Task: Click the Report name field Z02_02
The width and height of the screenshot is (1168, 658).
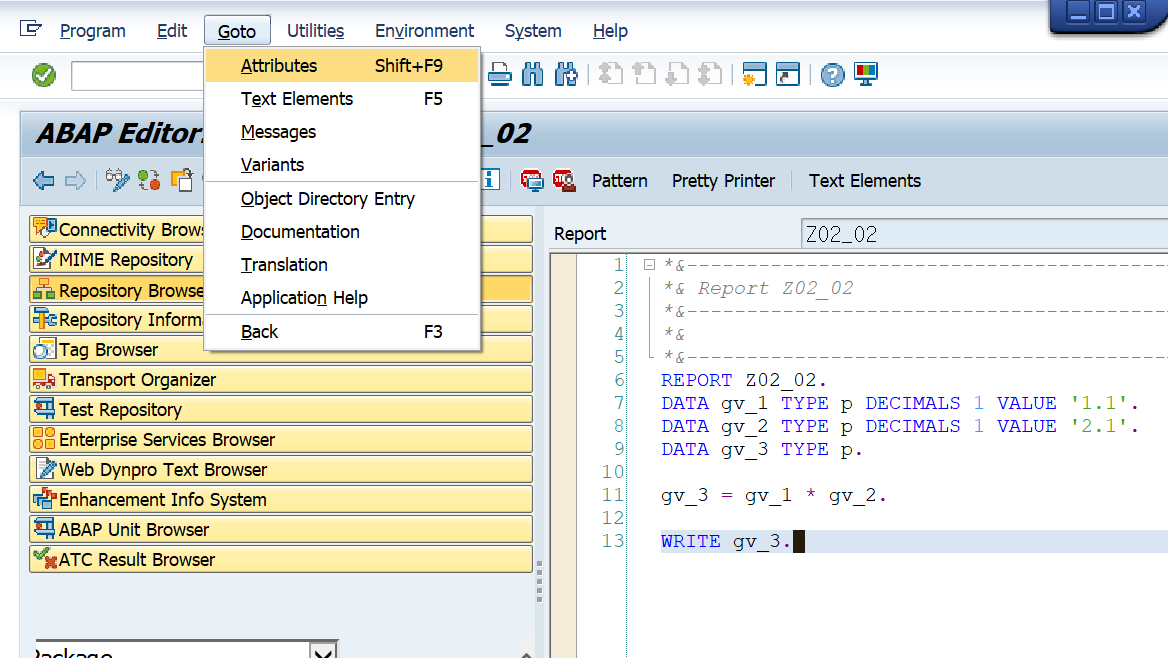Action: [984, 234]
